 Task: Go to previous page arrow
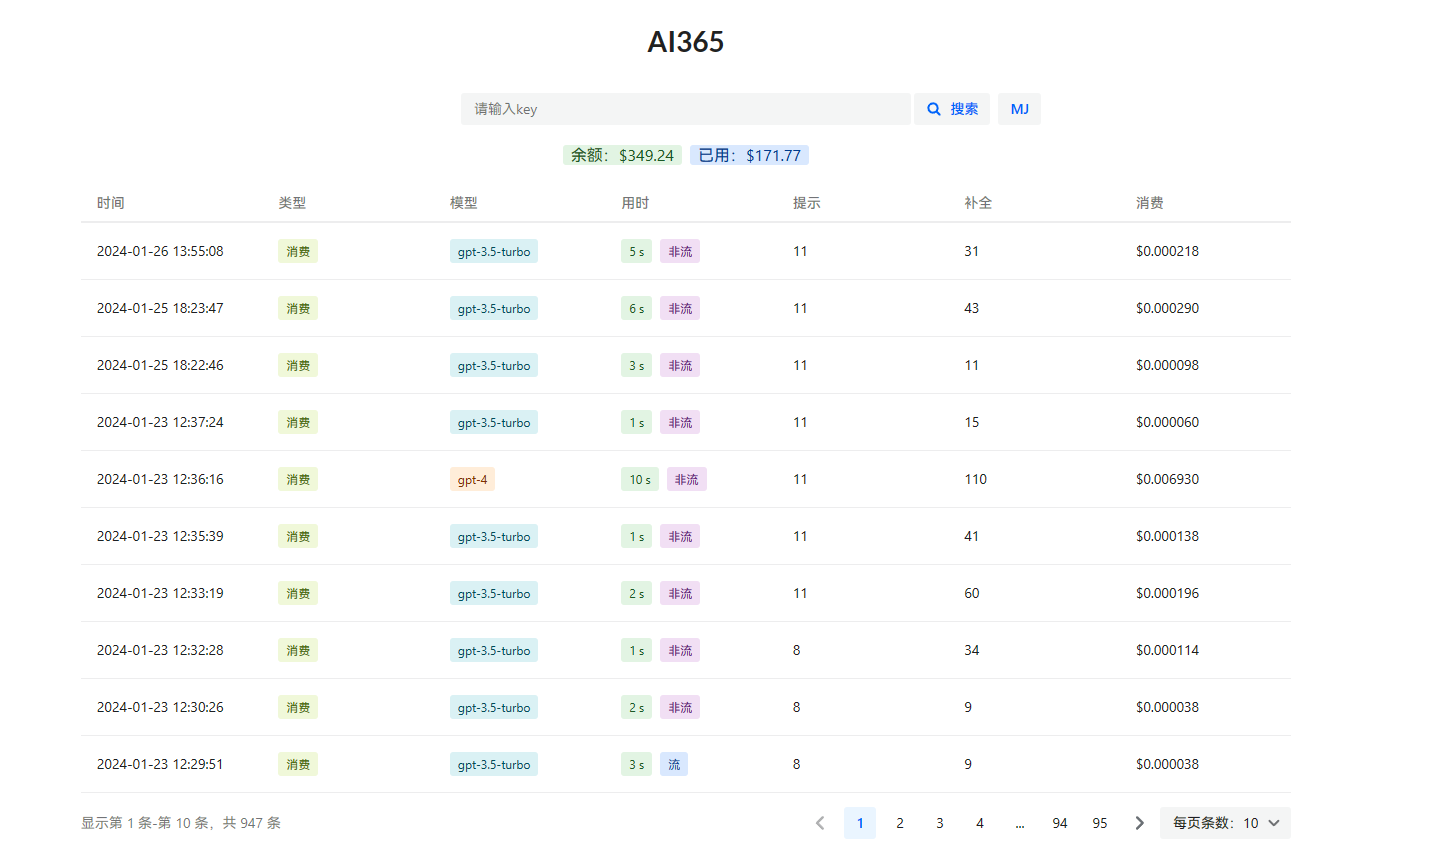click(820, 823)
